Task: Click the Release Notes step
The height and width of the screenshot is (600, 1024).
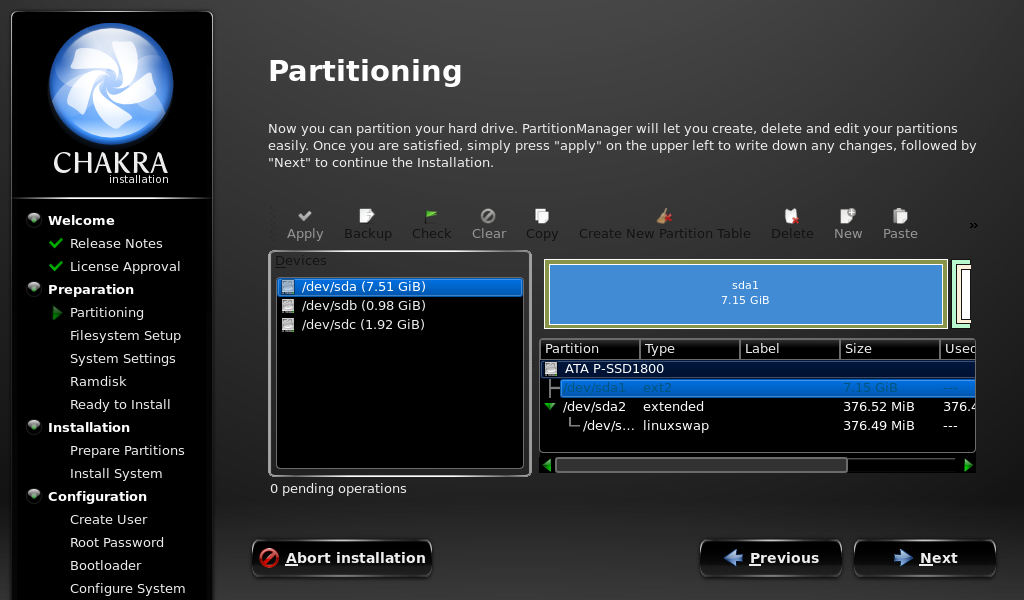Action: (116, 244)
